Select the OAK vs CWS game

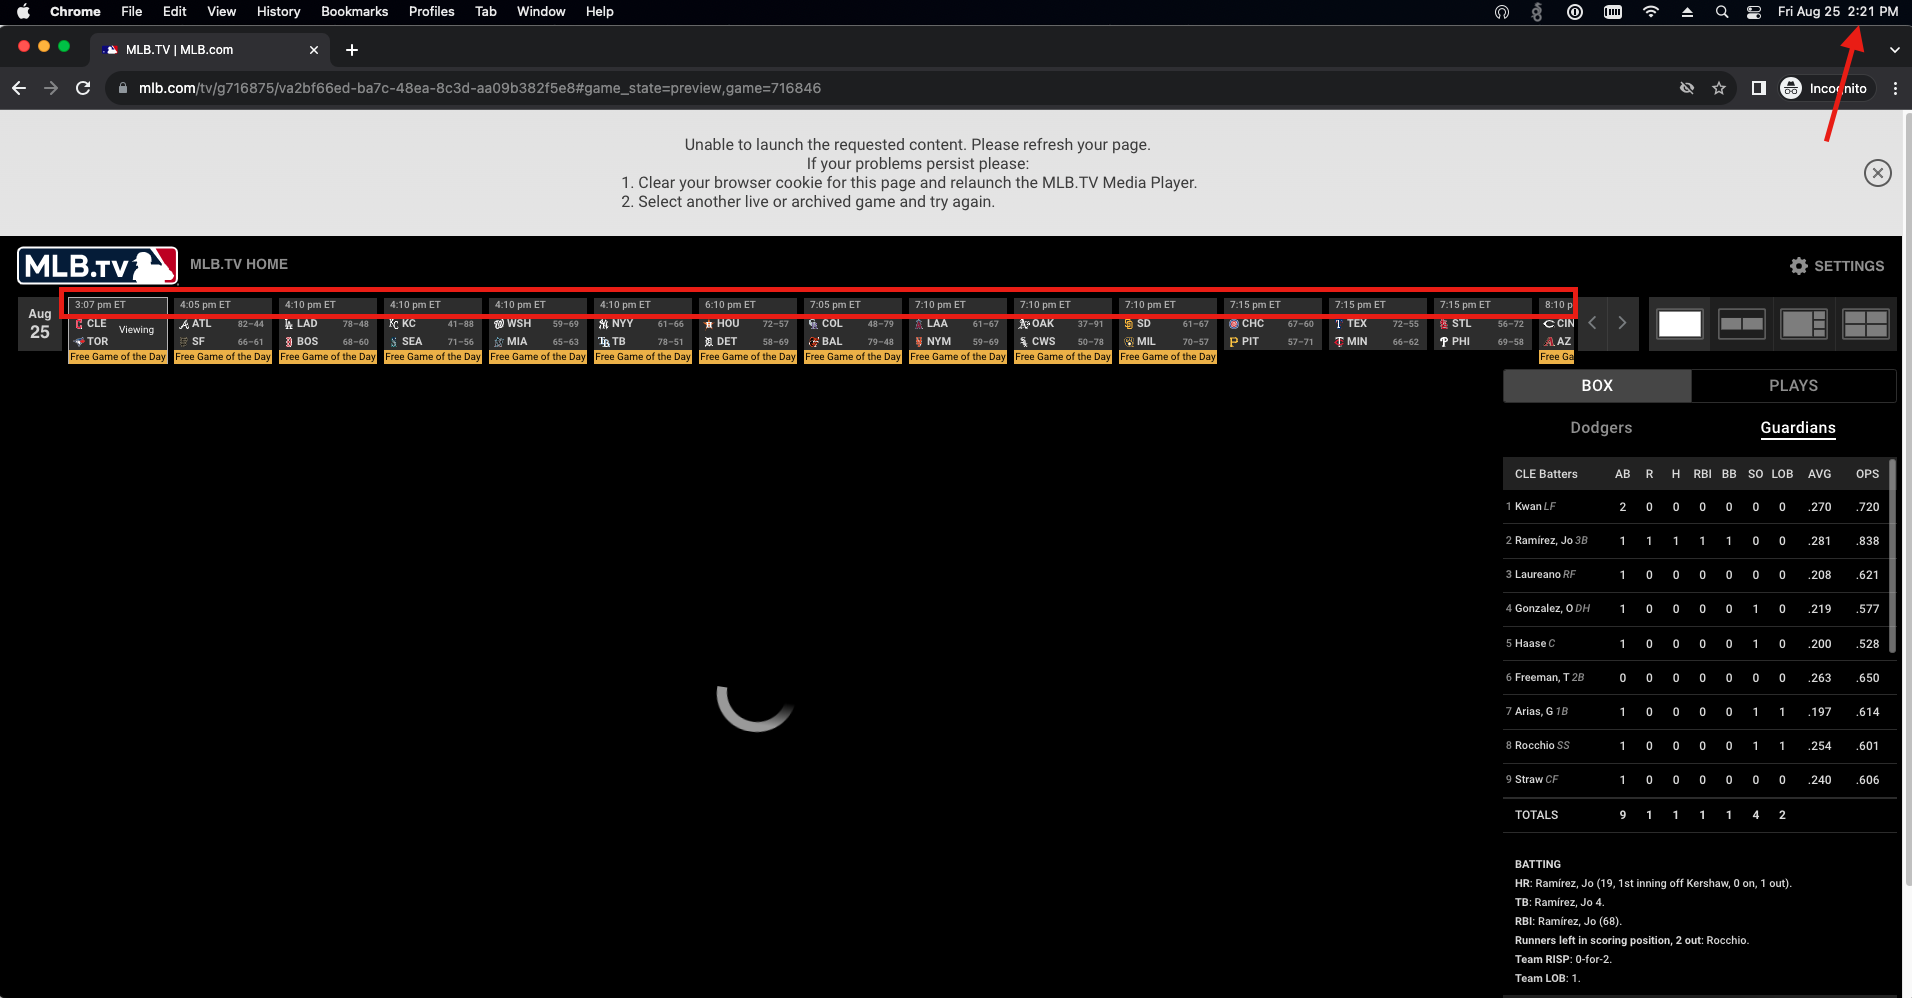pyautogui.click(x=1063, y=330)
